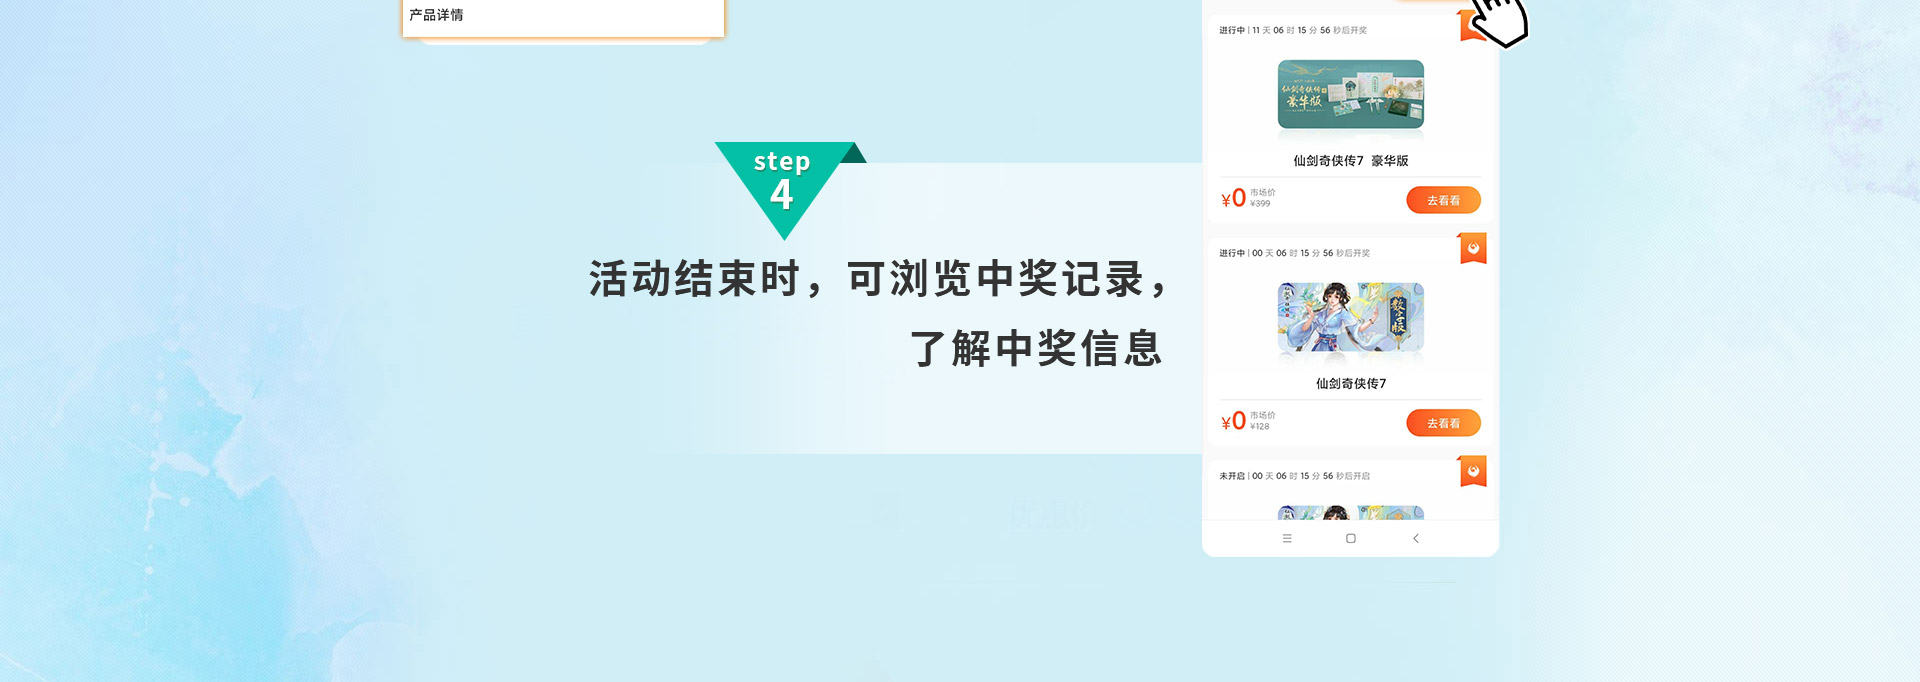The width and height of the screenshot is (1920, 682).
Task: Tap the phone's square home icon
Action: (1351, 538)
